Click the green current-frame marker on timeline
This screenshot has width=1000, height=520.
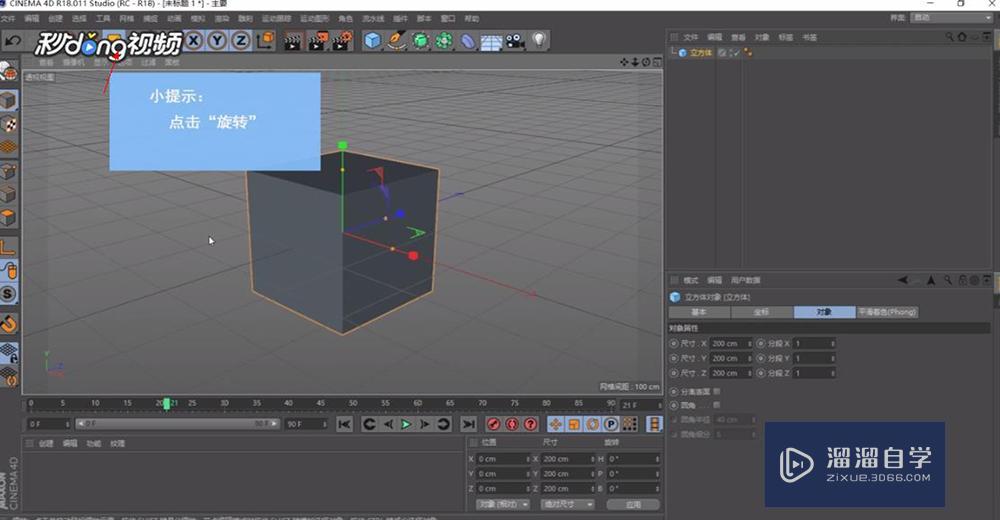click(166, 403)
